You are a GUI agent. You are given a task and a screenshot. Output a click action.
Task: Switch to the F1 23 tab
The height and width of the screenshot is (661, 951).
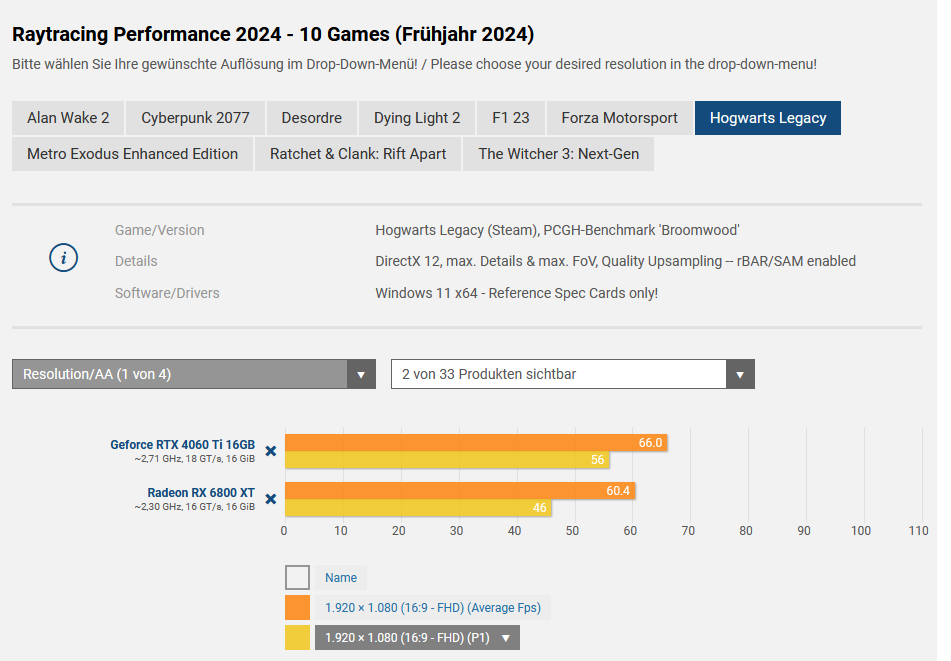[x=511, y=118]
